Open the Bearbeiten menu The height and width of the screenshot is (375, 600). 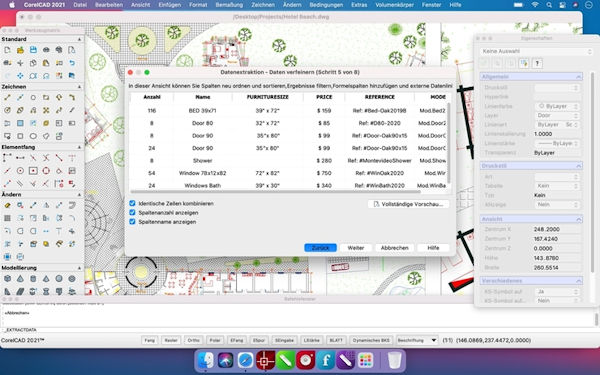109,5
